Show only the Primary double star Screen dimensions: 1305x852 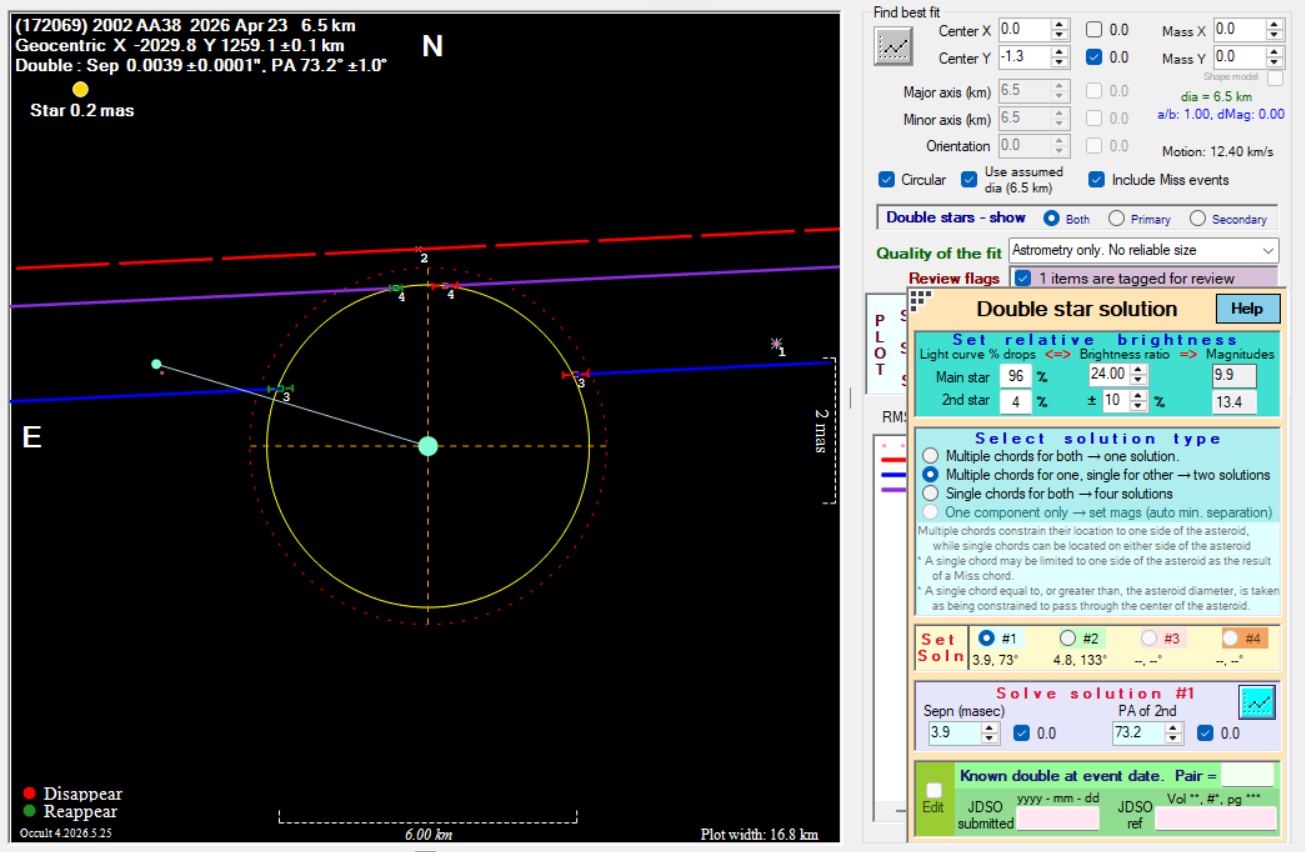pos(1116,218)
